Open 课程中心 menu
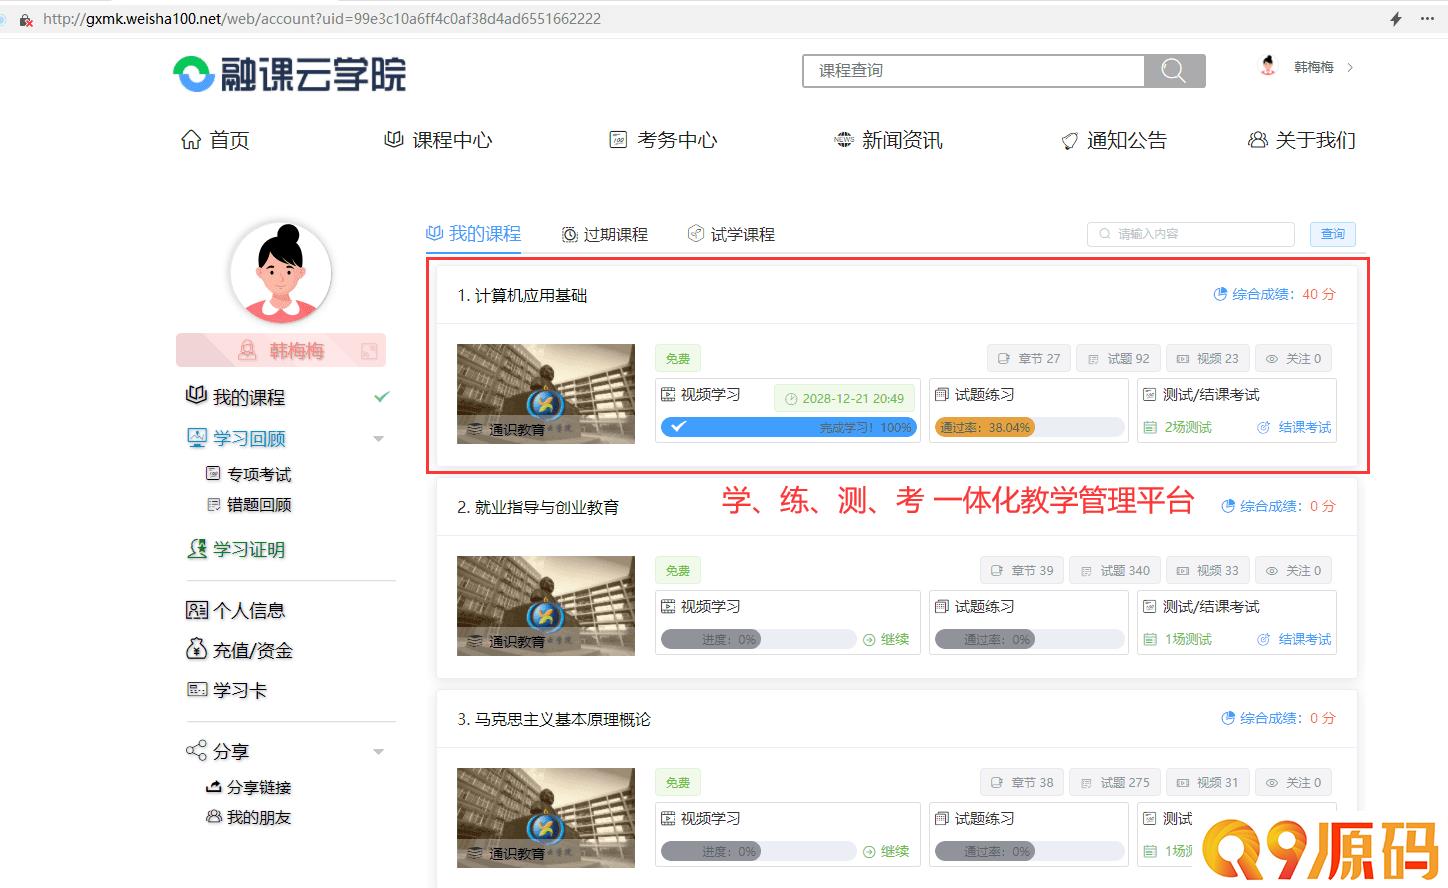The height and width of the screenshot is (888, 1448). coord(438,140)
